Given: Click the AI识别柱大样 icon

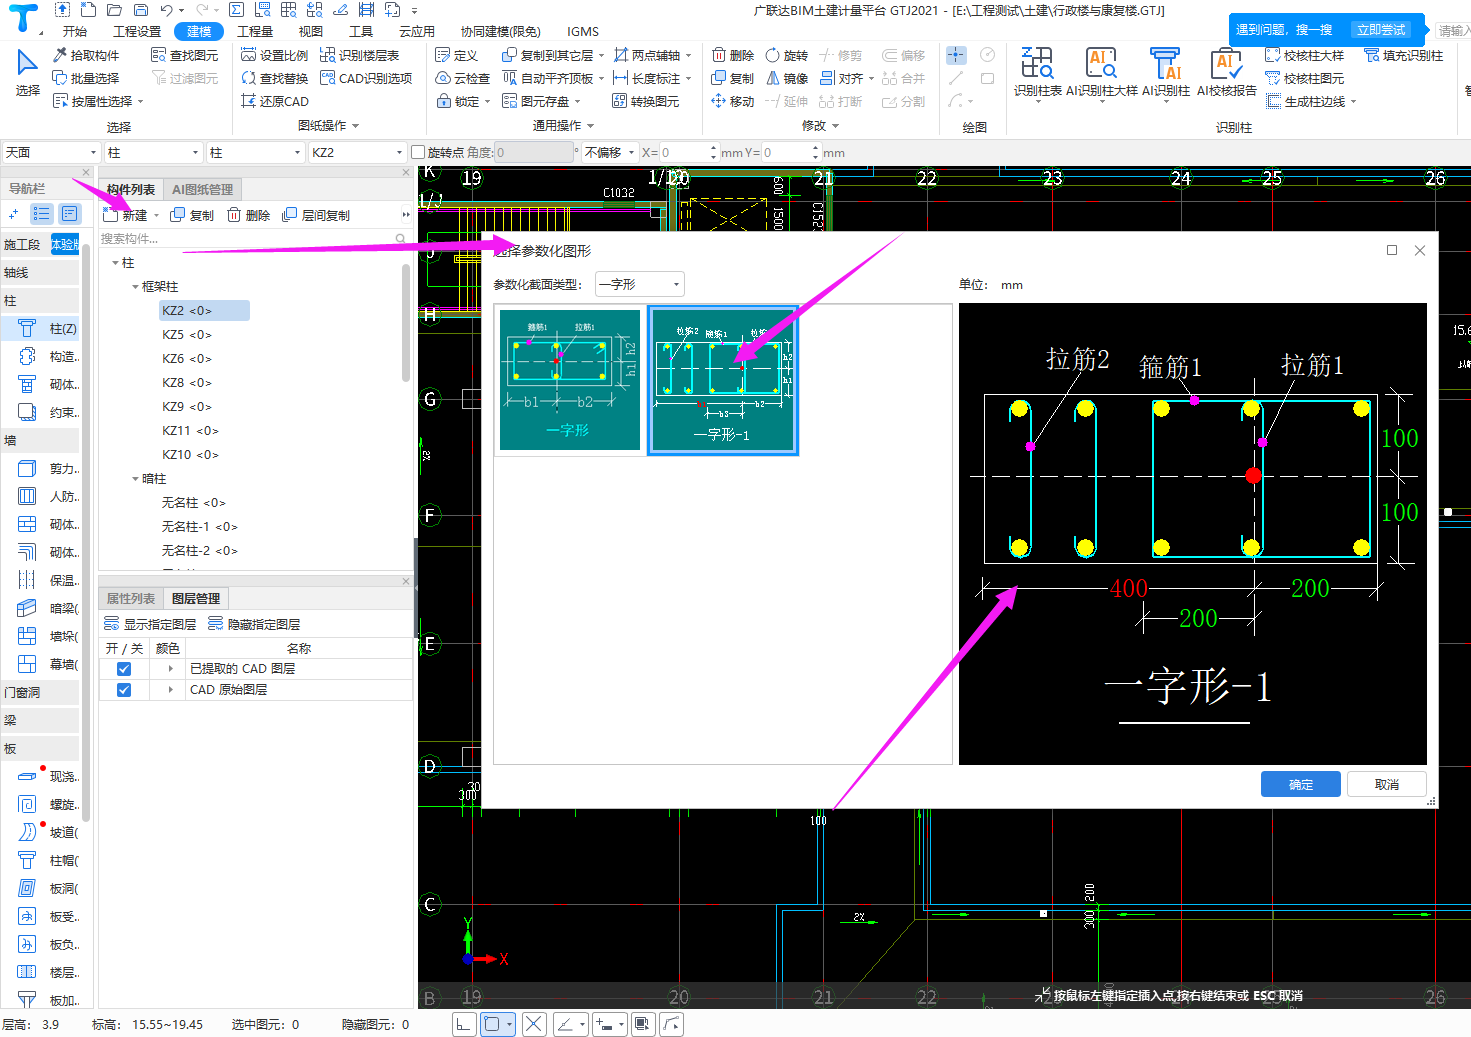Looking at the screenshot, I should click(x=1101, y=72).
